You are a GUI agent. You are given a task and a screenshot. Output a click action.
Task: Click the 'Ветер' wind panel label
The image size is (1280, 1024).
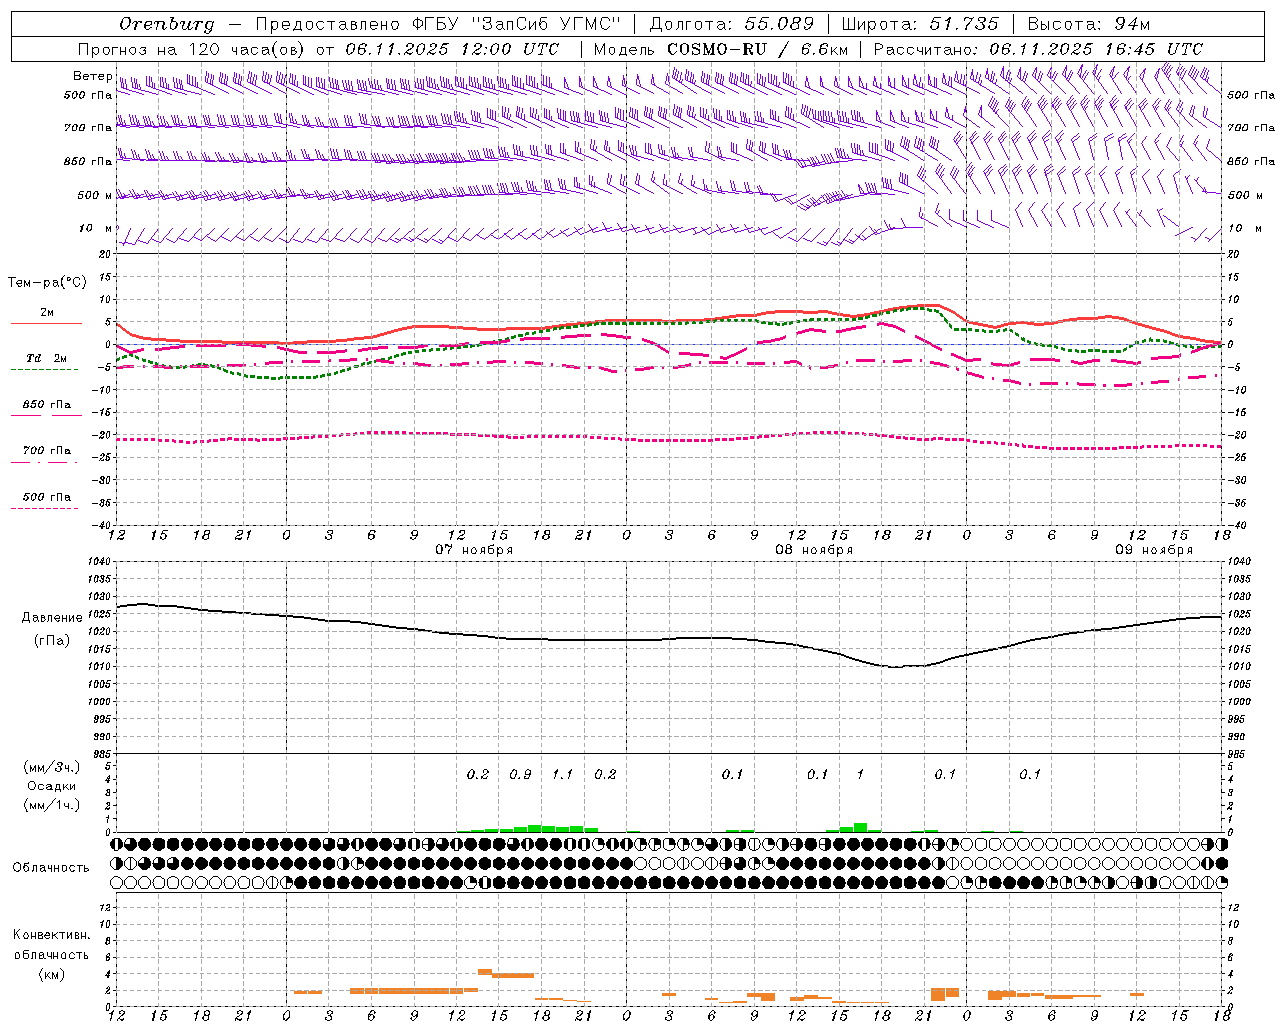coord(93,76)
